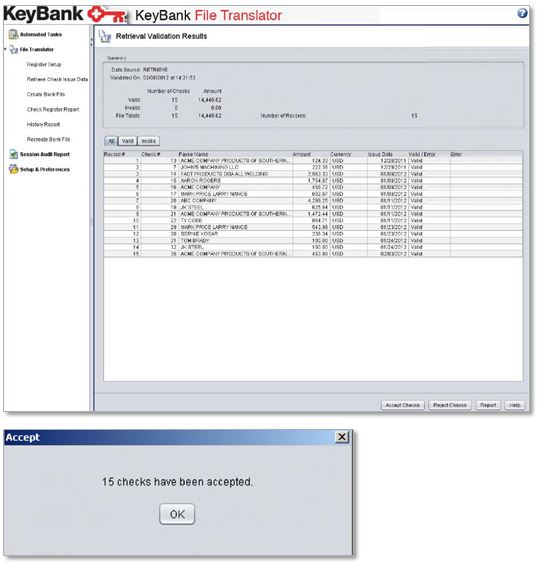The width and height of the screenshot is (538, 562).
Task: Sort by Amount column header
Action: [x=310, y=154]
